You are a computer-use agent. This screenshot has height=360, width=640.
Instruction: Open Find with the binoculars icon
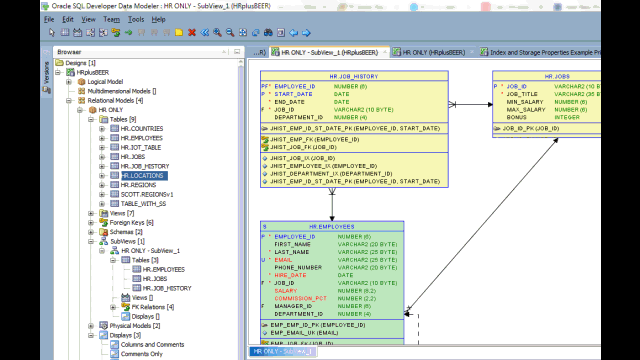click(x=268, y=33)
